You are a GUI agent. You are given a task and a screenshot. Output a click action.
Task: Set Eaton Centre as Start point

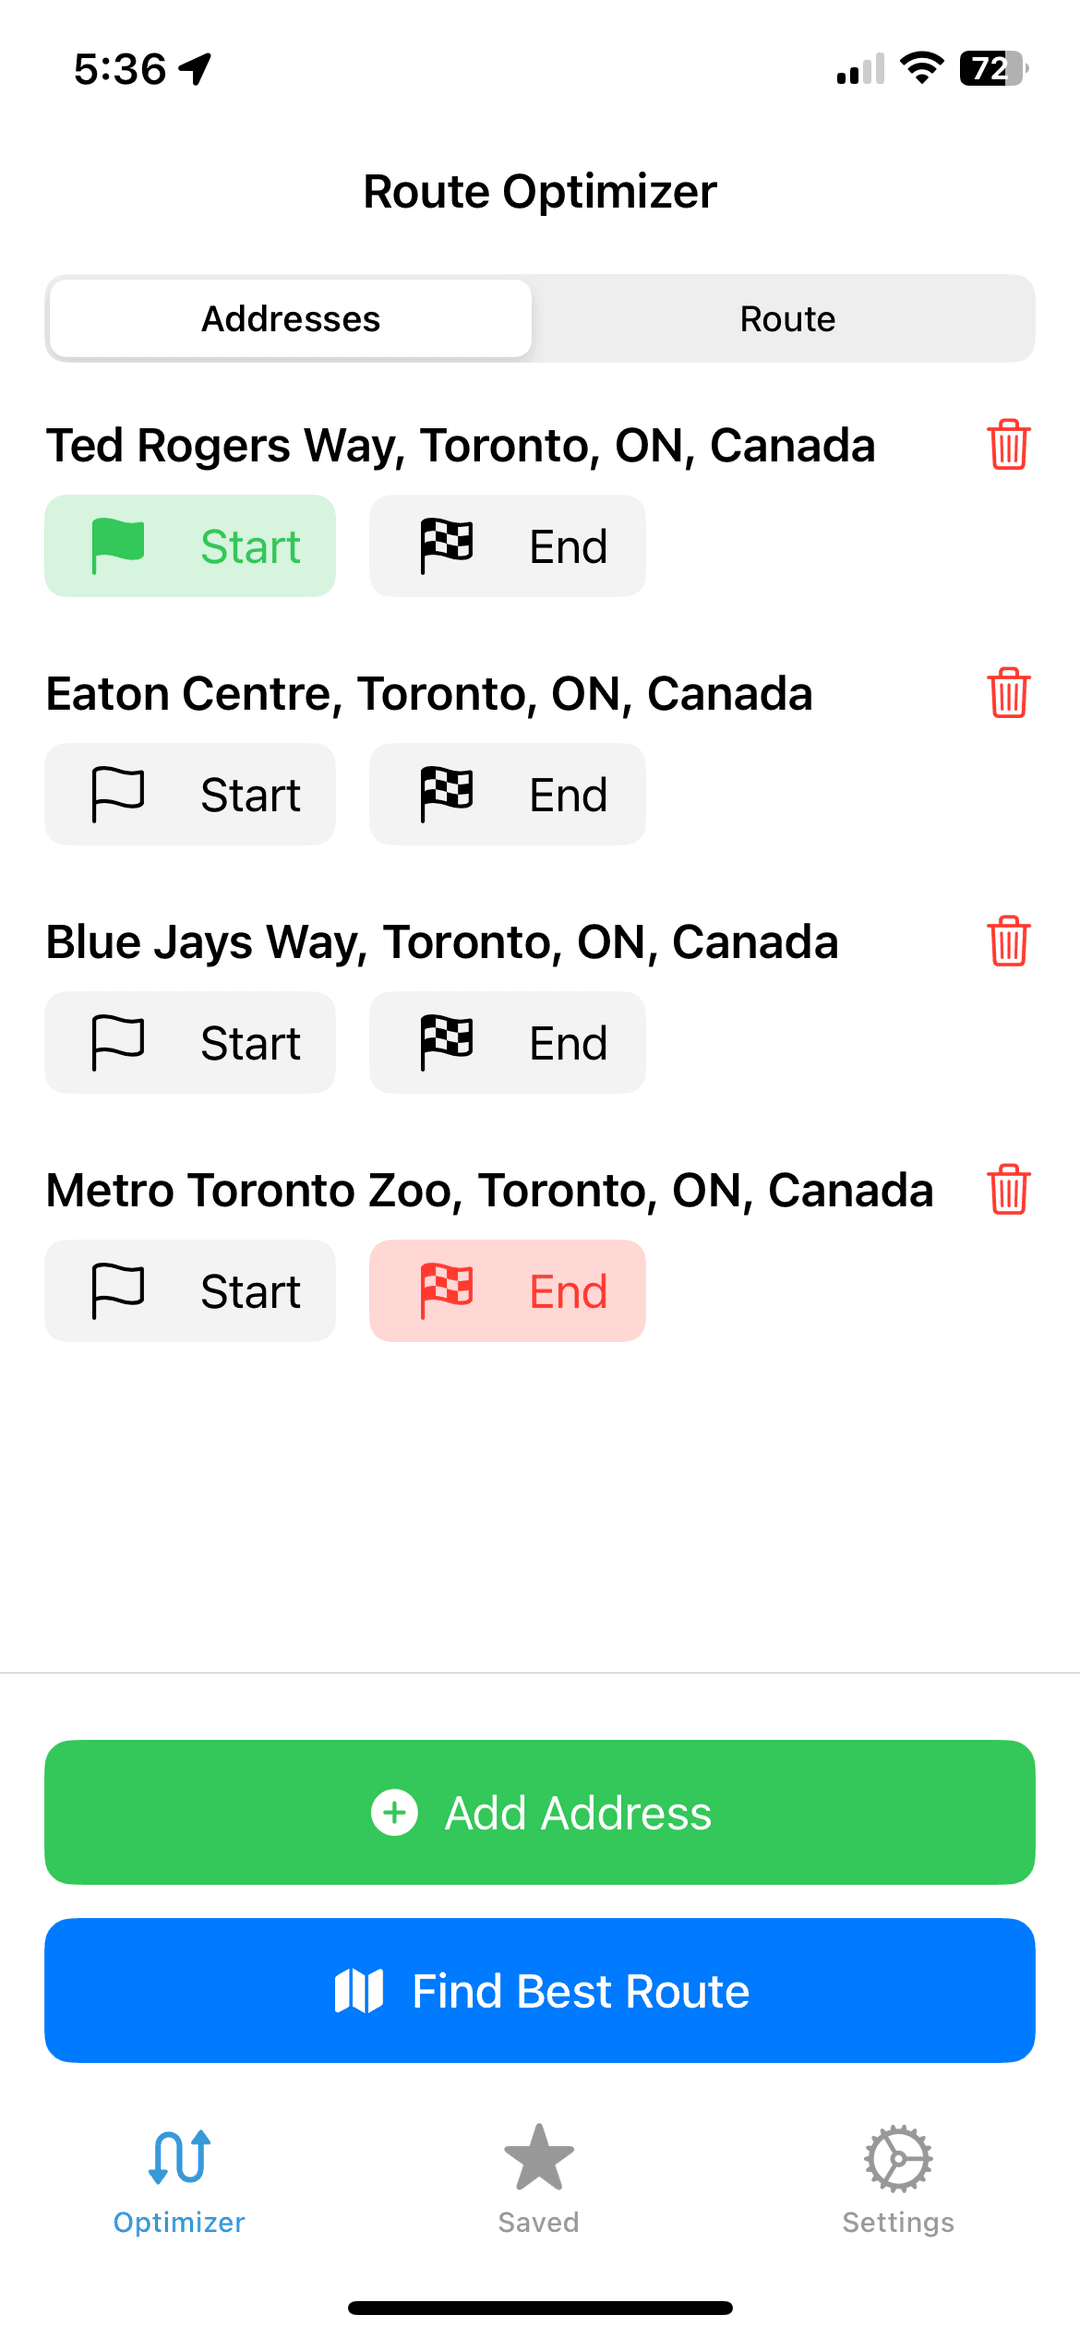pyautogui.click(x=190, y=794)
